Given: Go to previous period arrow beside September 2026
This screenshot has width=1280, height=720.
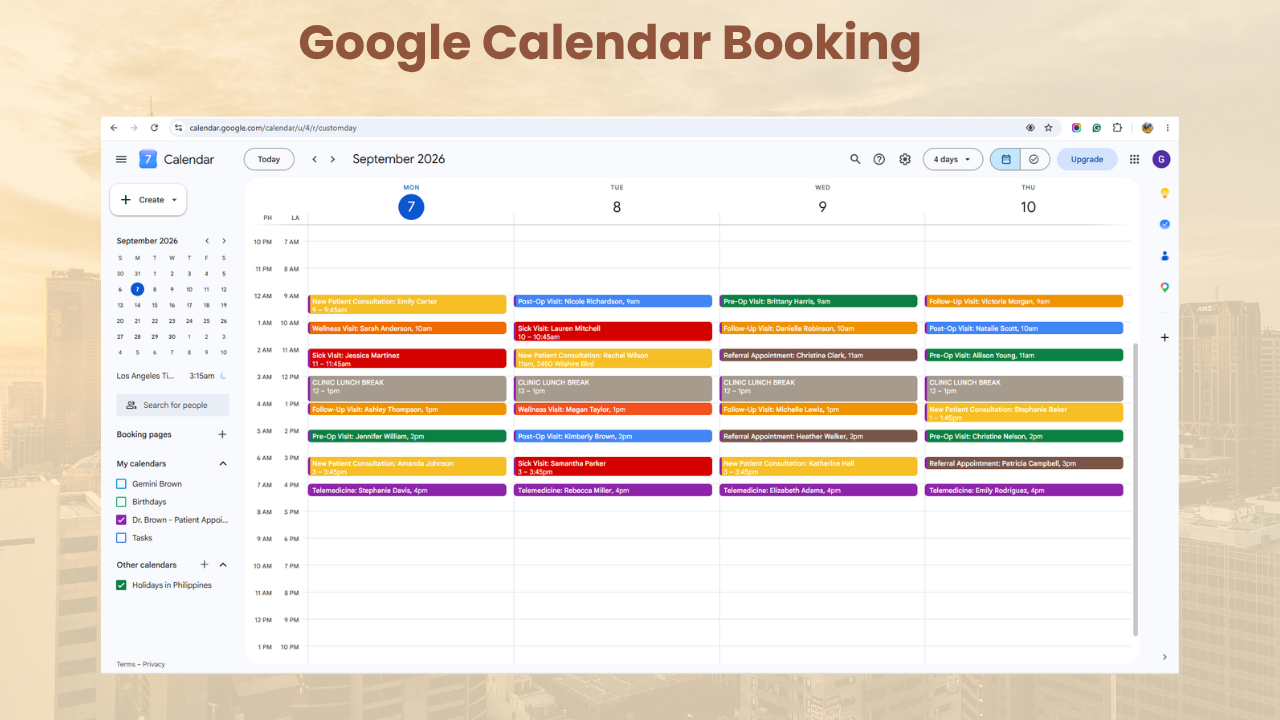Looking at the screenshot, I should click(x=314, y=159).
